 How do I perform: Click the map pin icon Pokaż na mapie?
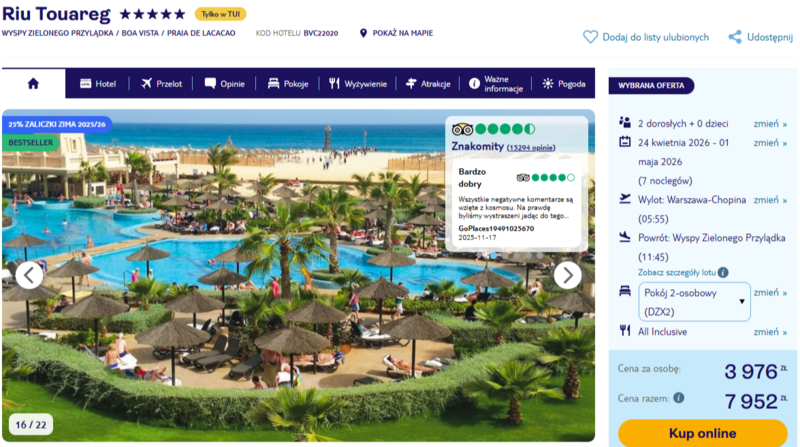point(363,33)
